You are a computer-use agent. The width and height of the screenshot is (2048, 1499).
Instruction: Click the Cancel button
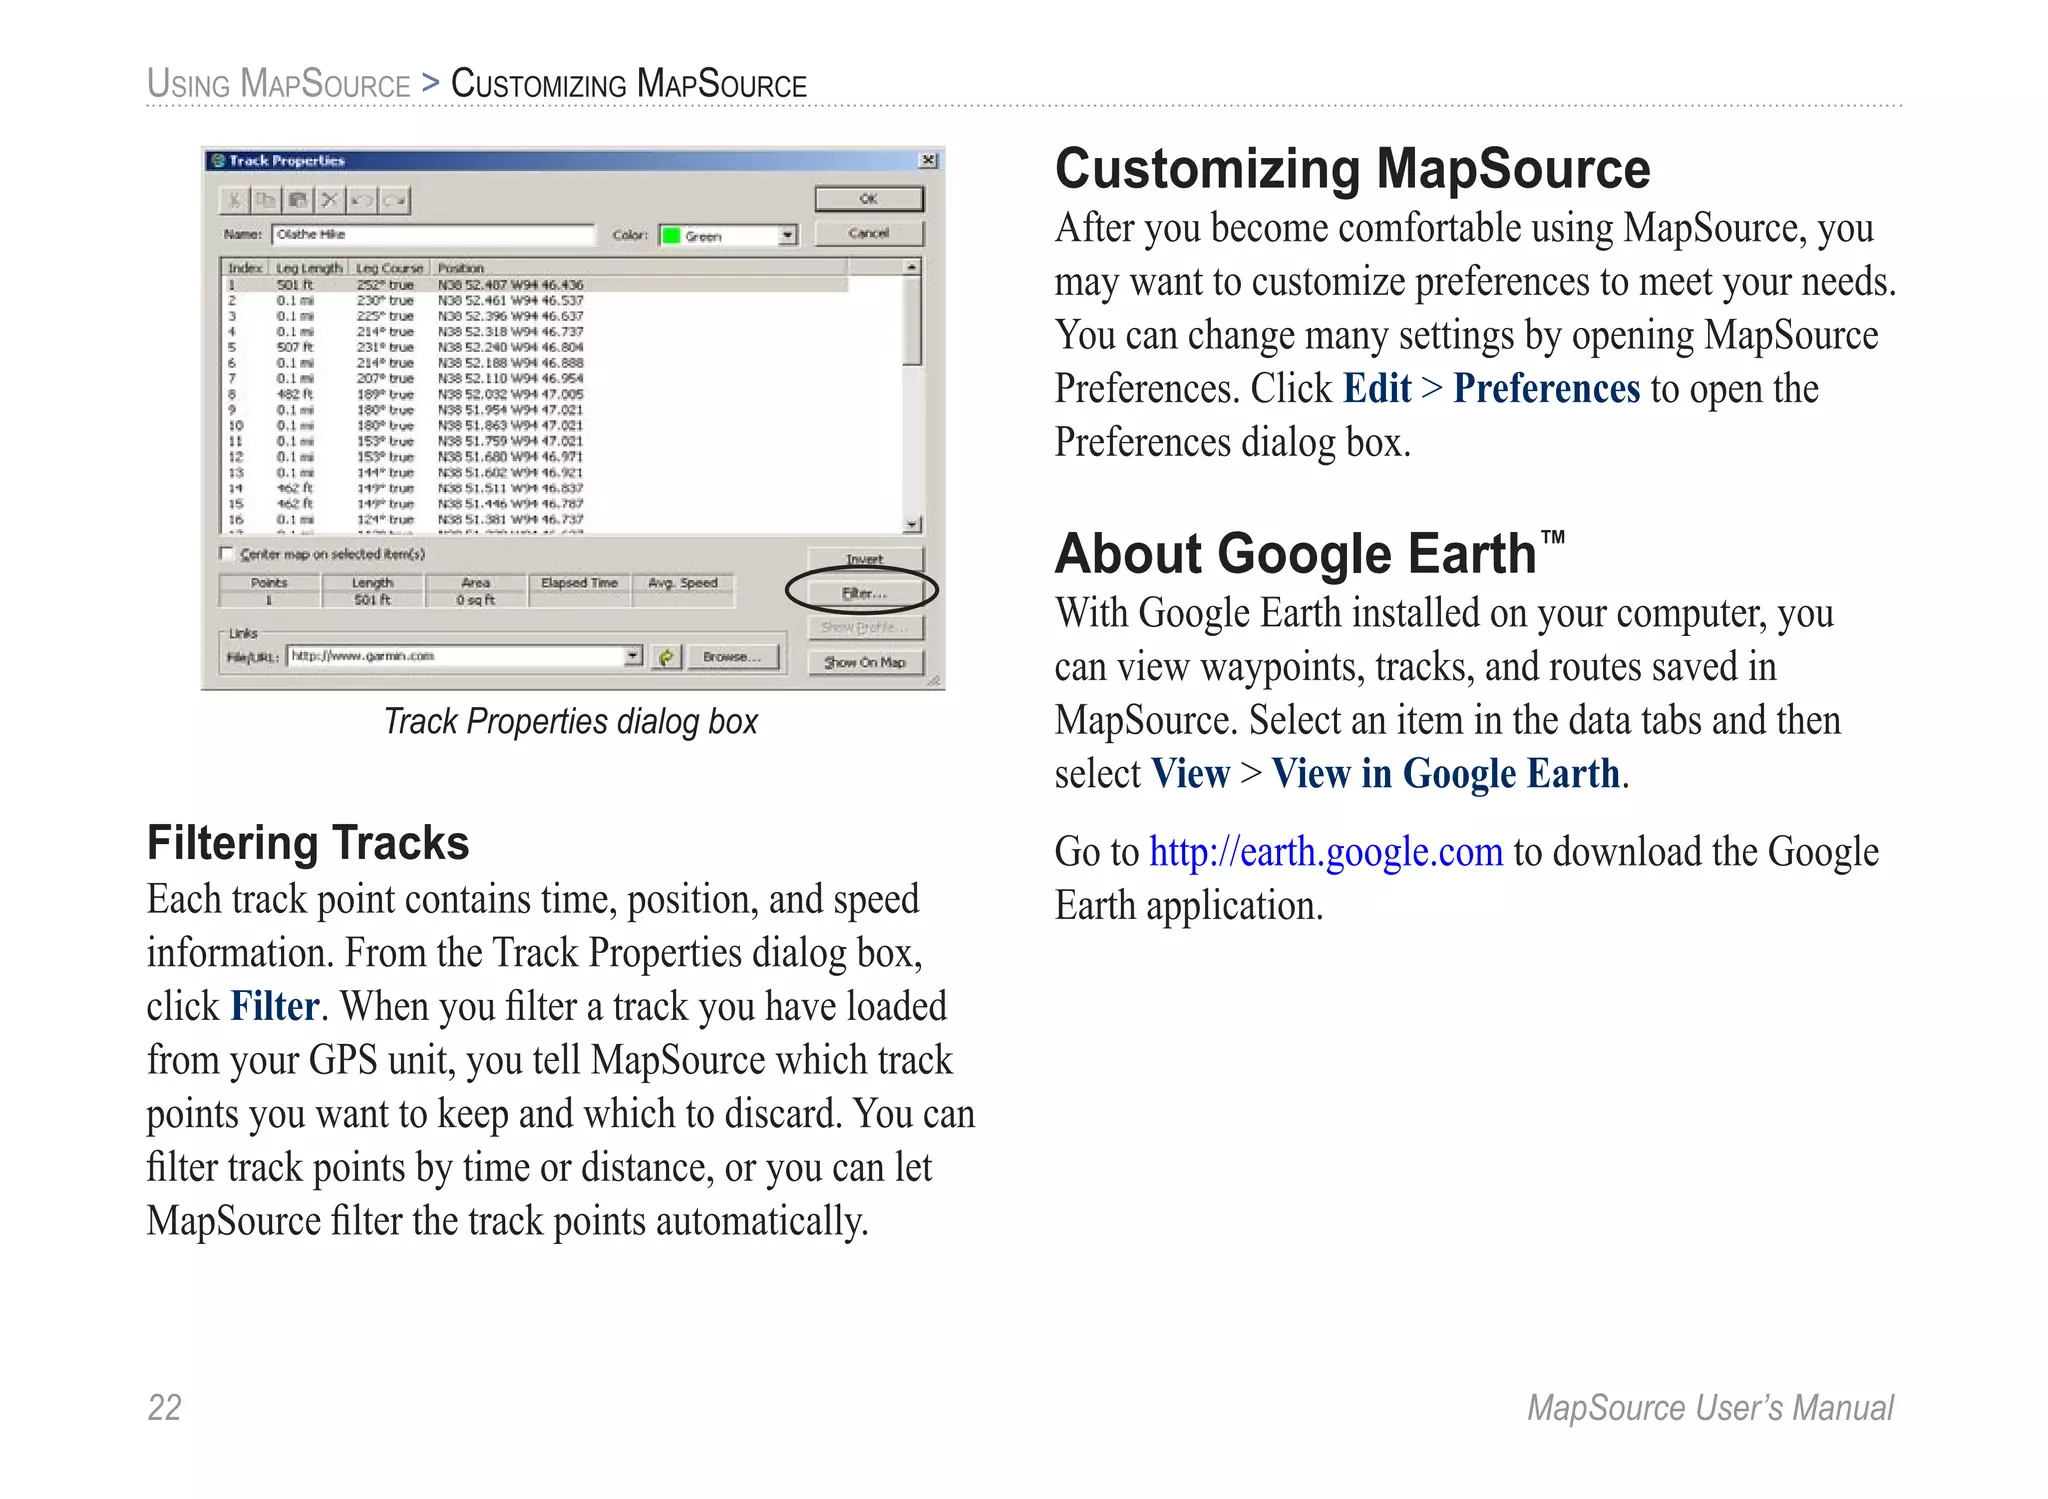[x=868, y=233]
